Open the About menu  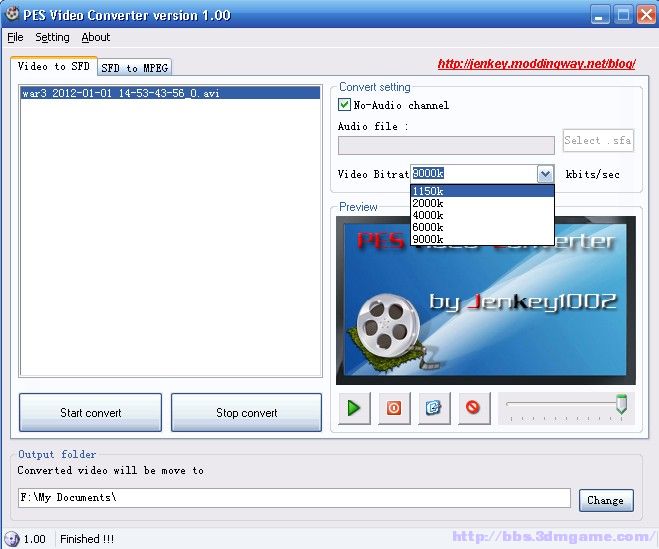pos(96,37)
